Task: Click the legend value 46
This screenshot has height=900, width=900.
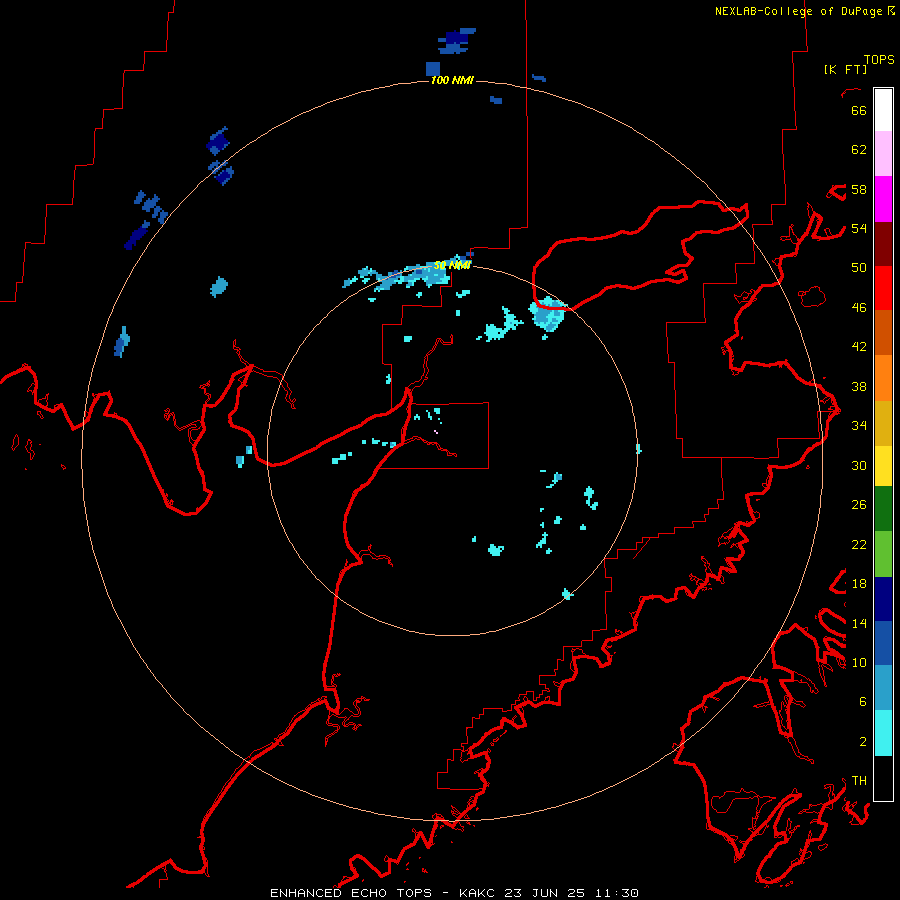Action: point(859,308)
